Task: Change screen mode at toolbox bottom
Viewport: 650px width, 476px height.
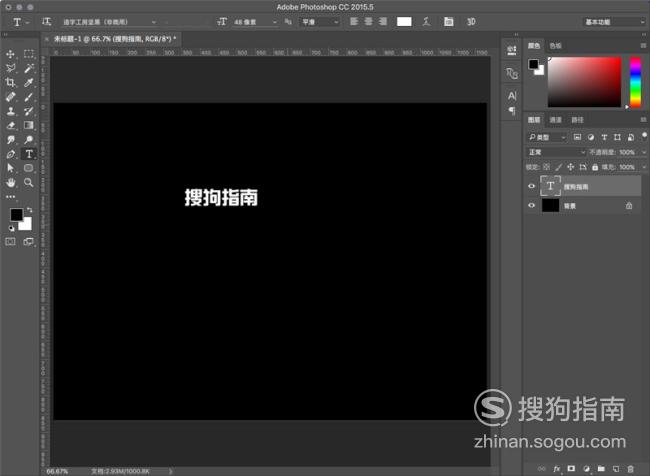Action: [x=29, y=242]
